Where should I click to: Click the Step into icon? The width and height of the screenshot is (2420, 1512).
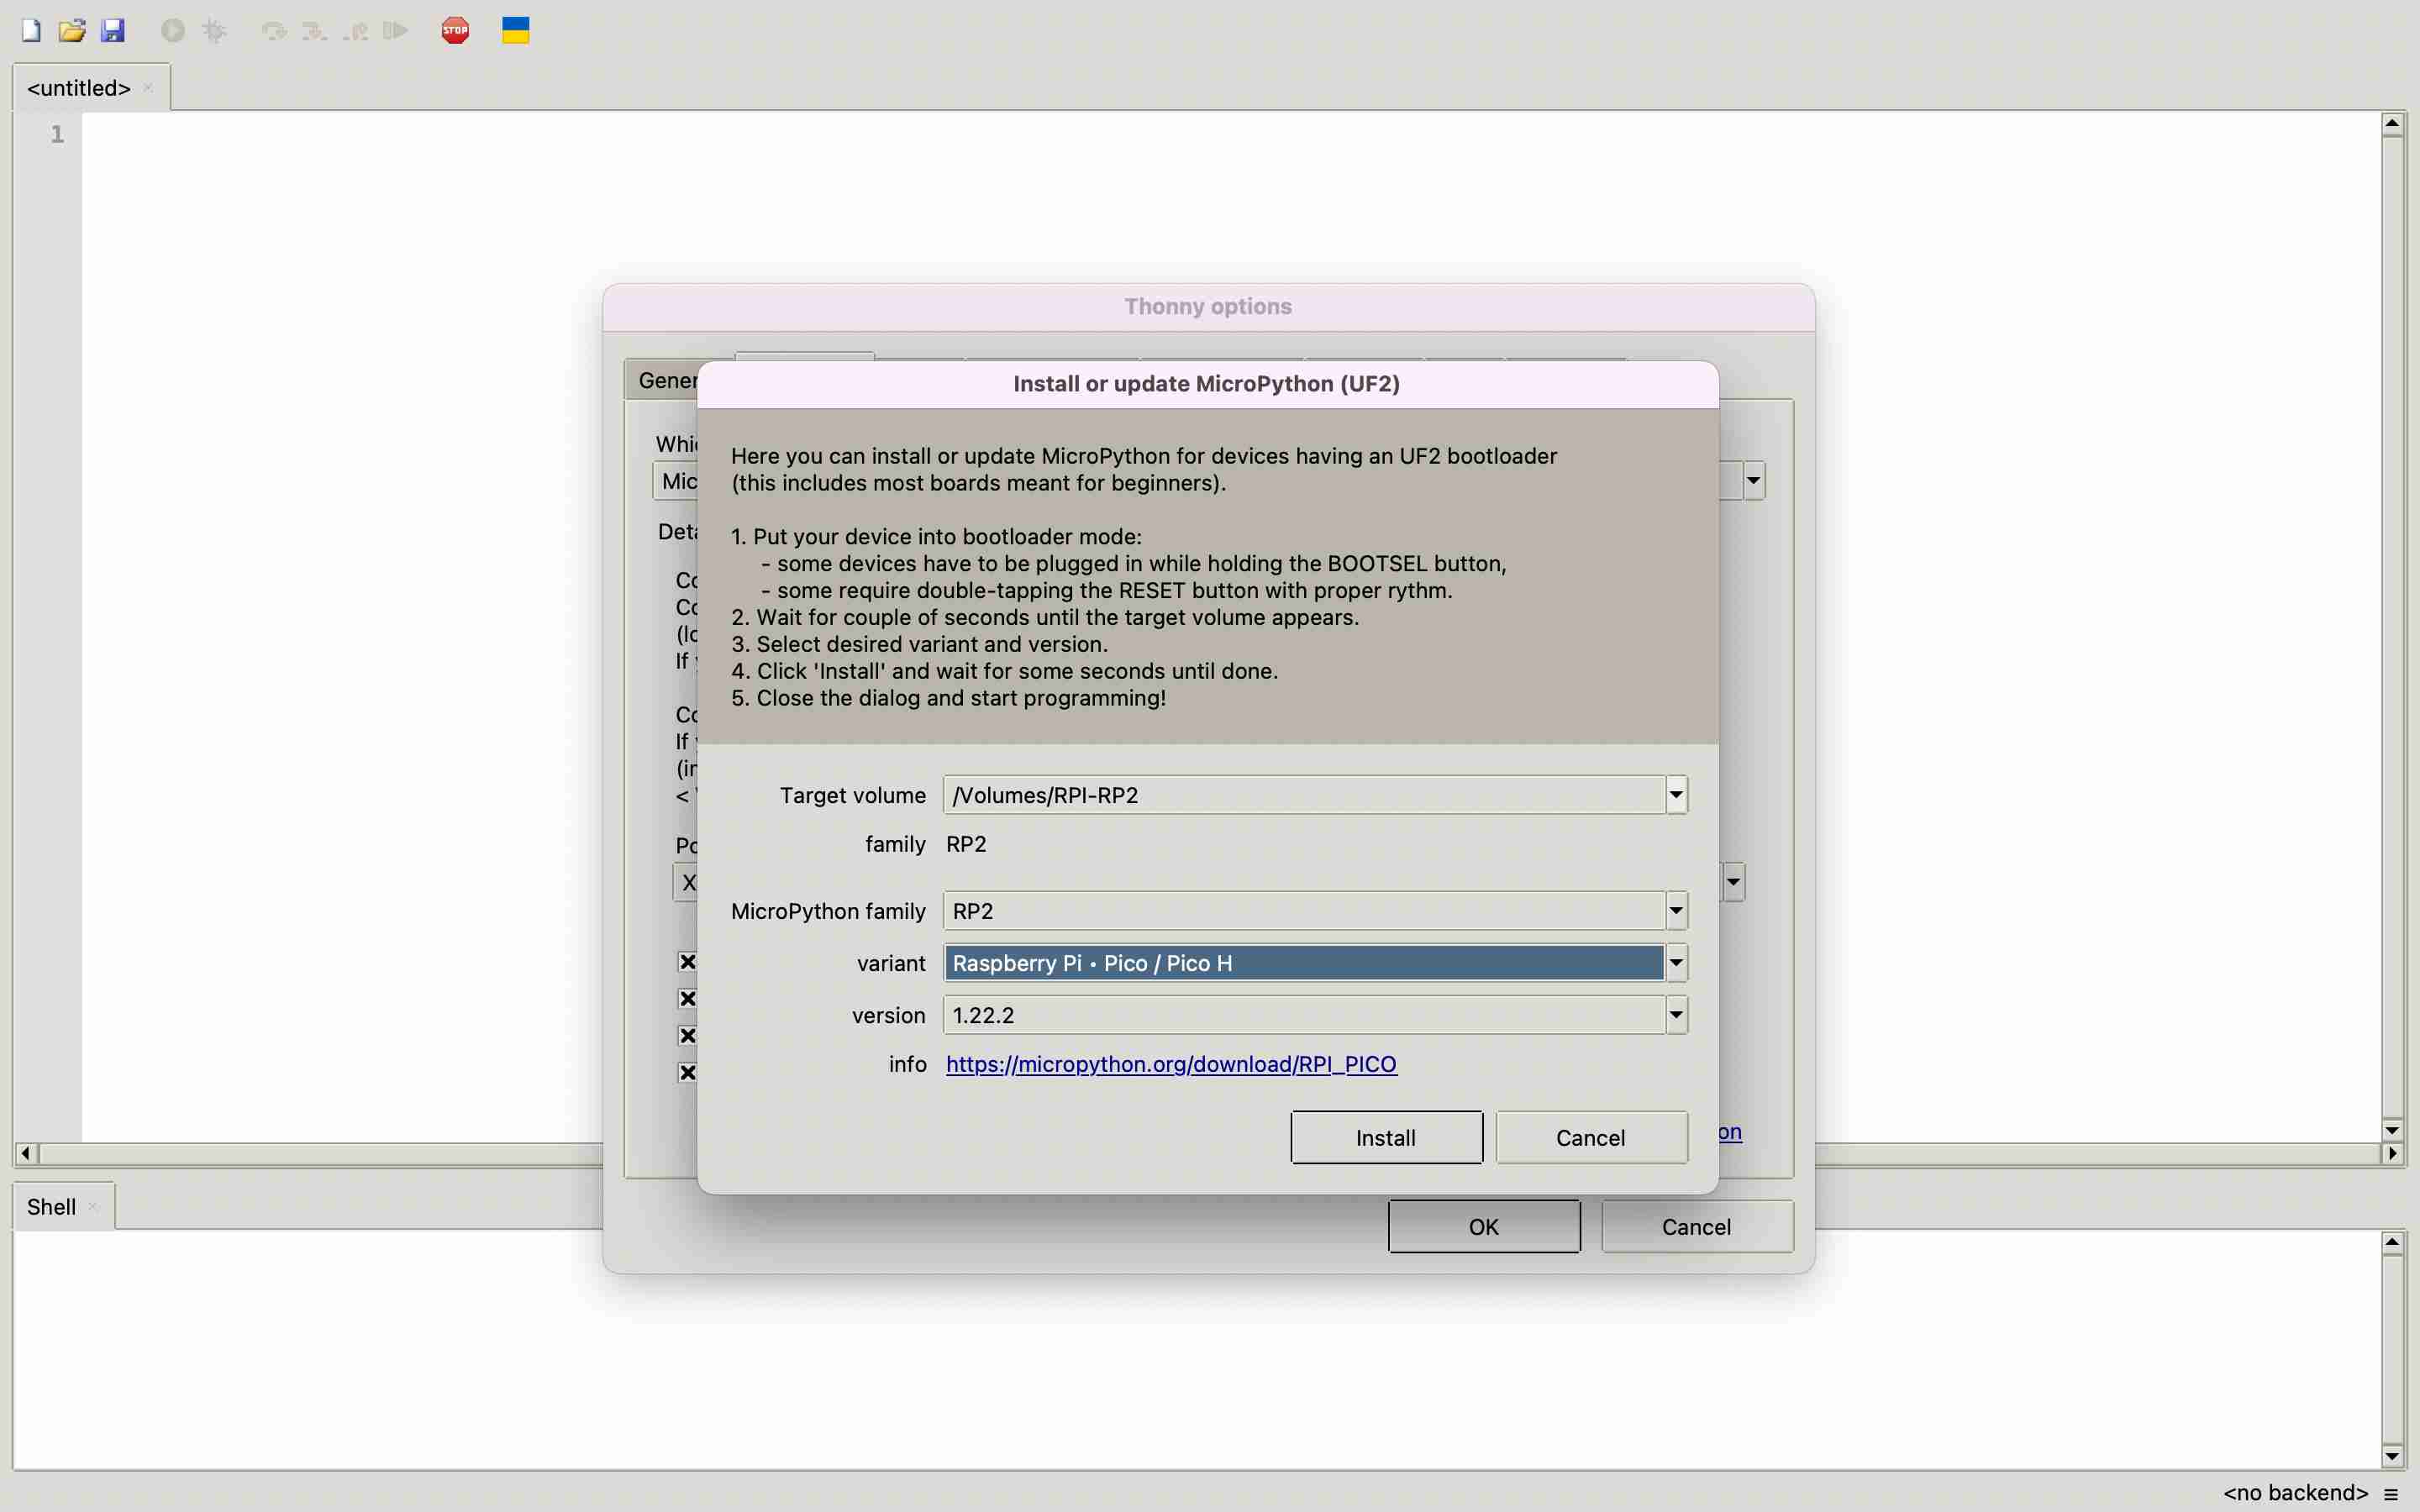315,30
